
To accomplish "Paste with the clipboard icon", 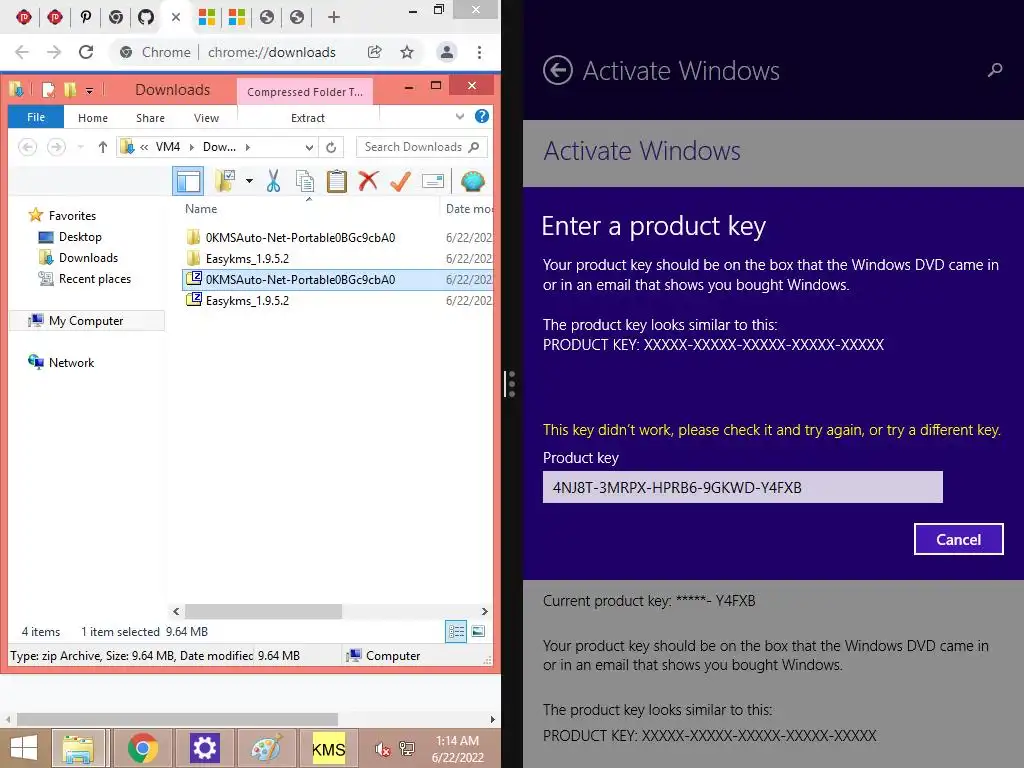I will 337,181.
